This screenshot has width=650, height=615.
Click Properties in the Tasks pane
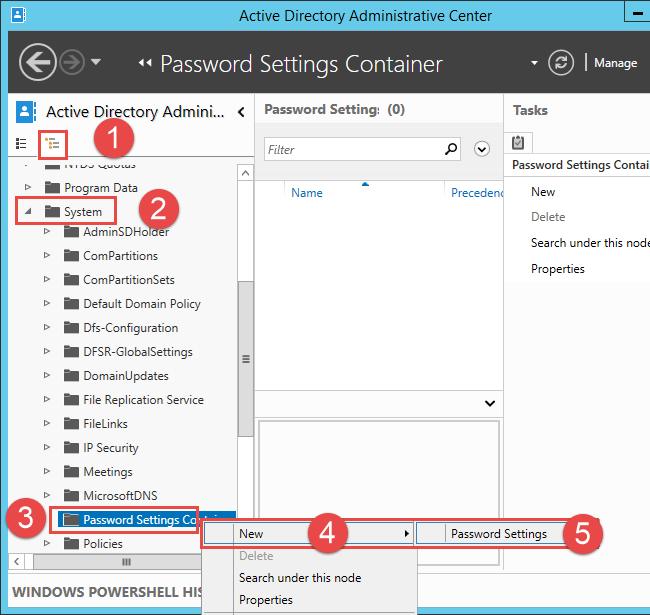point(558,269)
